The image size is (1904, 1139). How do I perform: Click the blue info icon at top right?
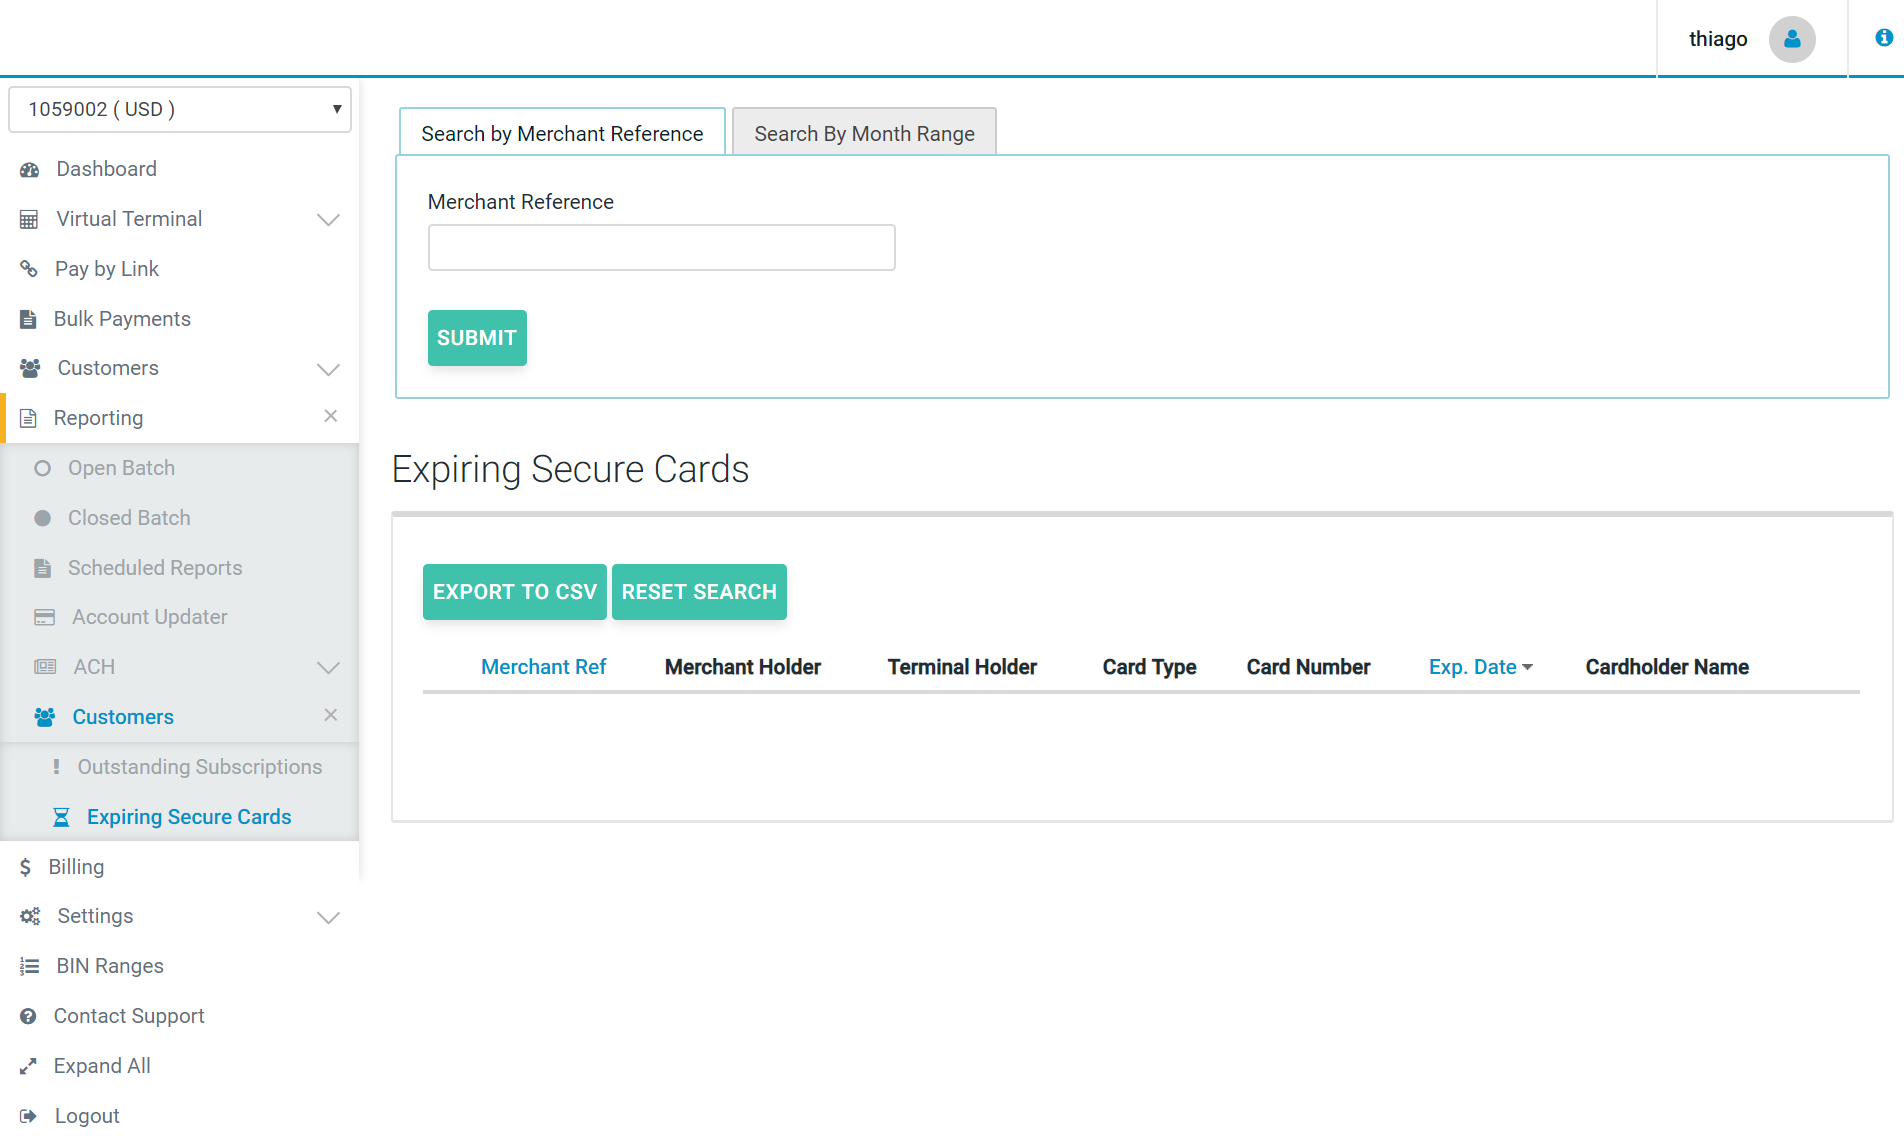(1883, 38)
